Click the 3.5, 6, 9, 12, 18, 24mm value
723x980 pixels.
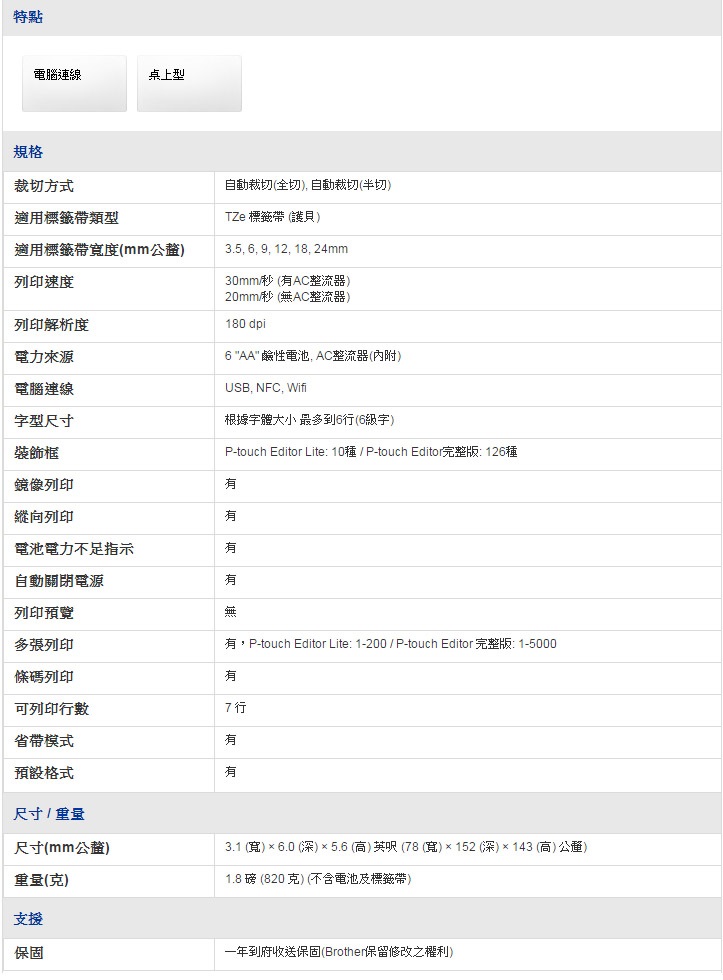286,249
